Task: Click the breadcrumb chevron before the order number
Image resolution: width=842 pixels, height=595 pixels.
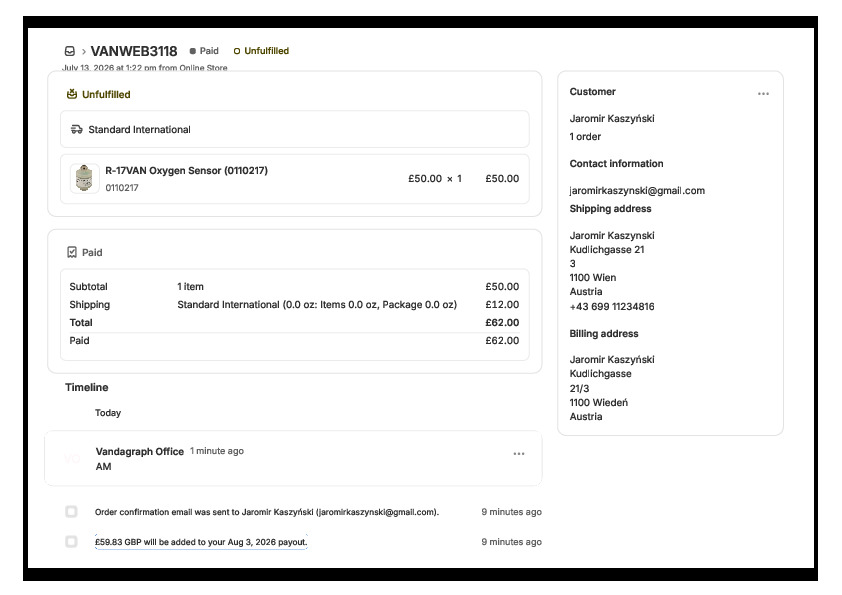Action: point(84,52)
